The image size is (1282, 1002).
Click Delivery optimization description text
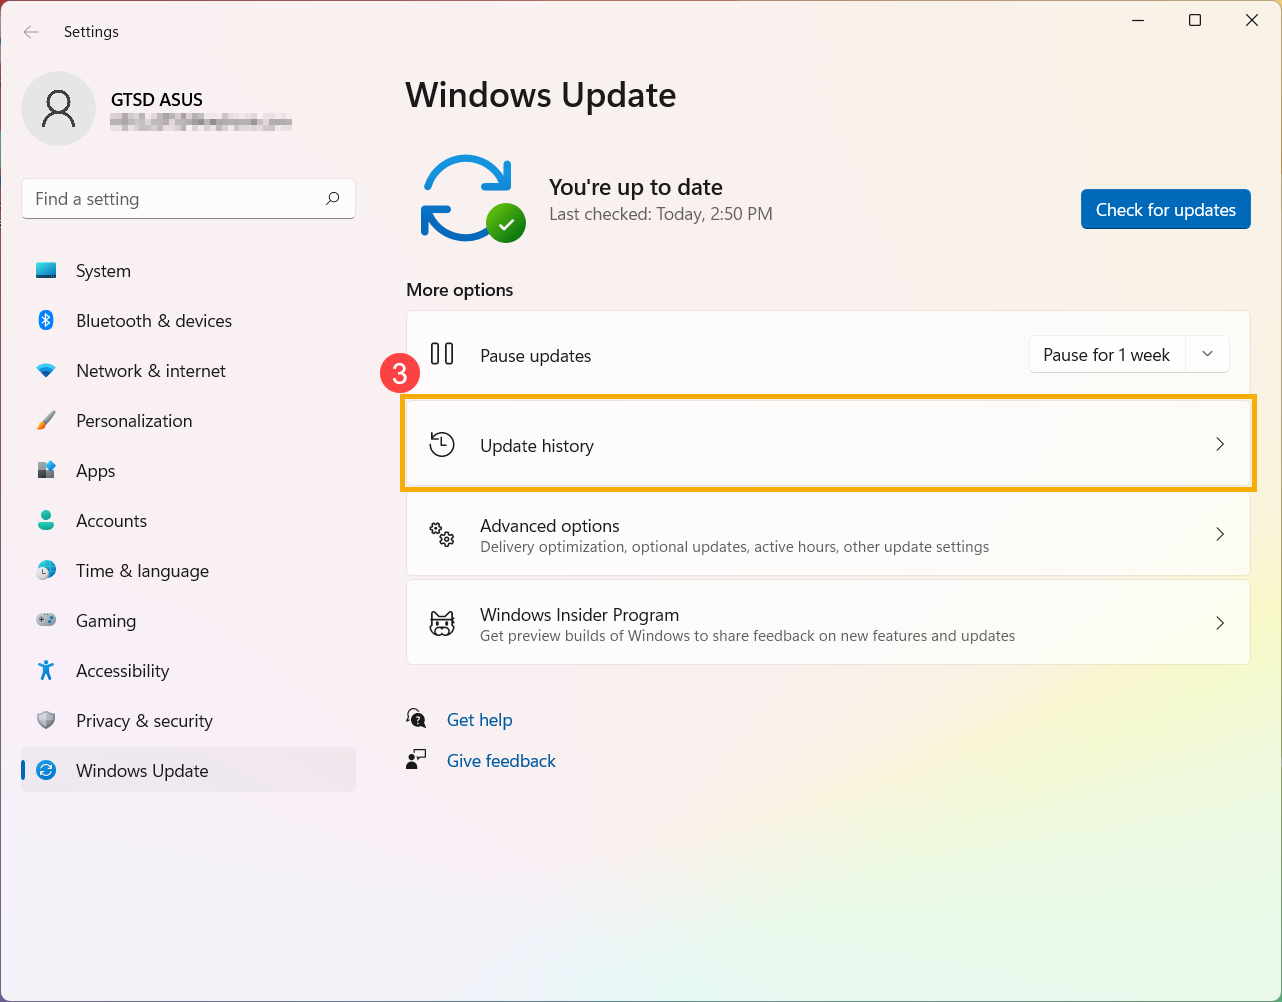pos(735,547)
